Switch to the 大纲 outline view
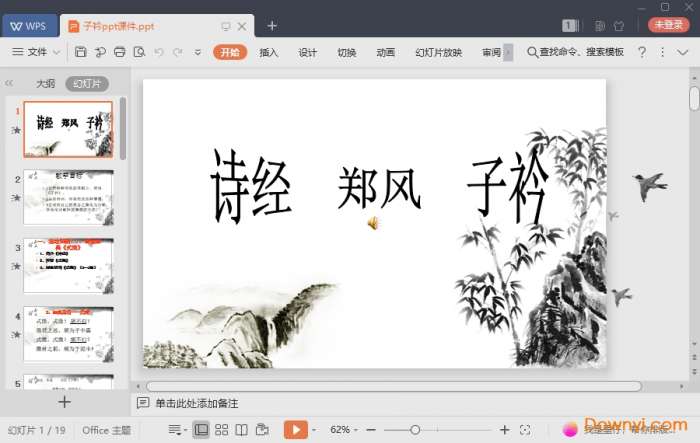 pyautogui.click(x=45, y=84)
